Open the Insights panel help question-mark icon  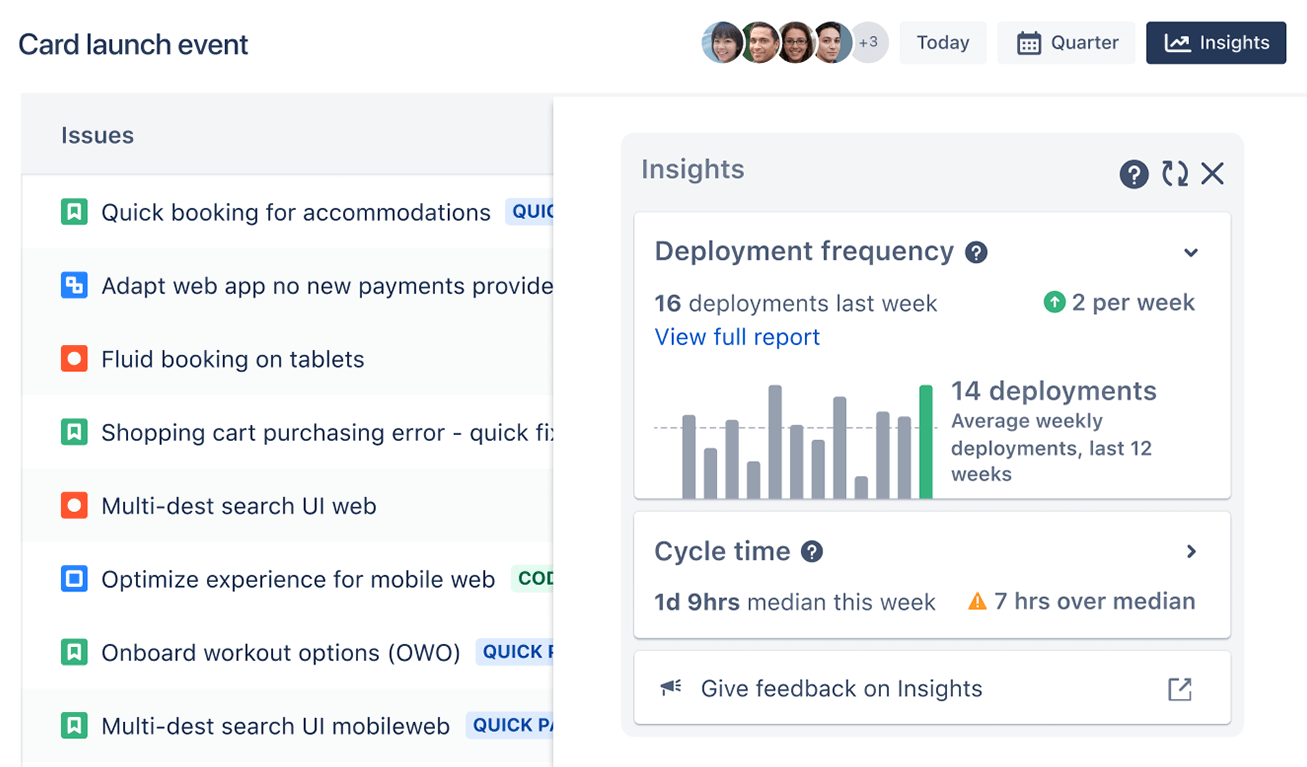pyautogui.click(x=1134, y=173)
